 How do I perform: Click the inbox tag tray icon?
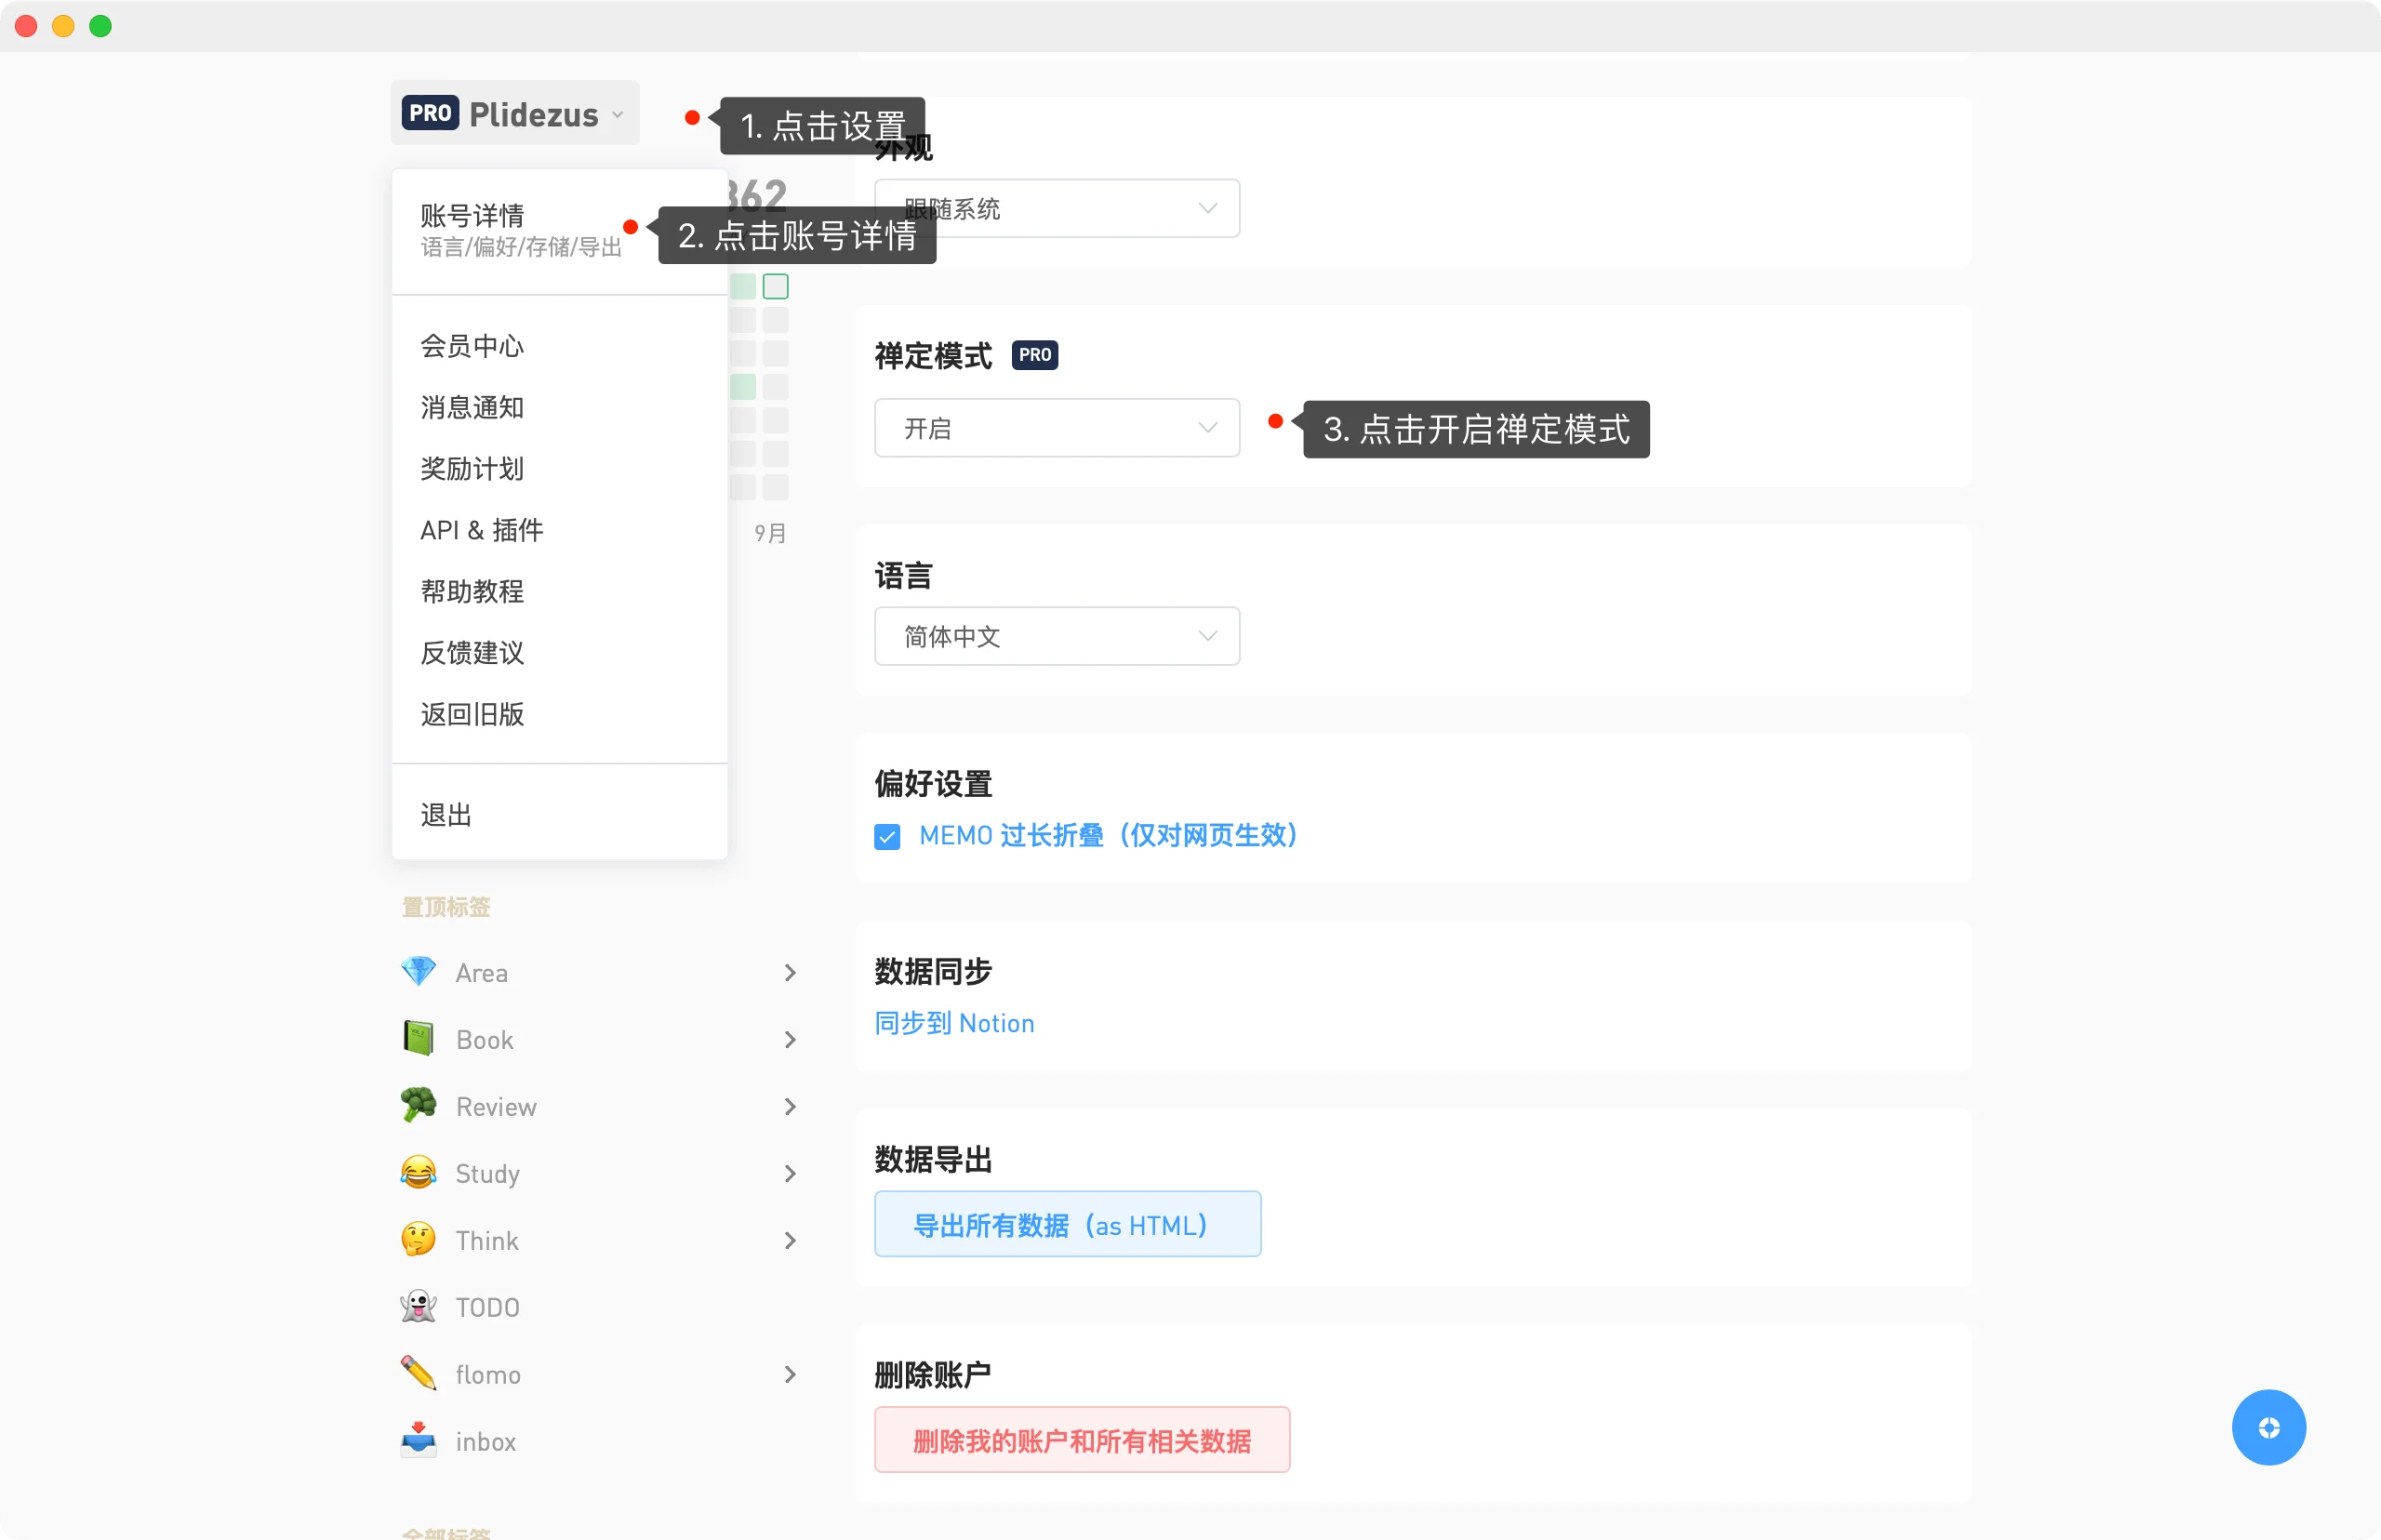418,1440
